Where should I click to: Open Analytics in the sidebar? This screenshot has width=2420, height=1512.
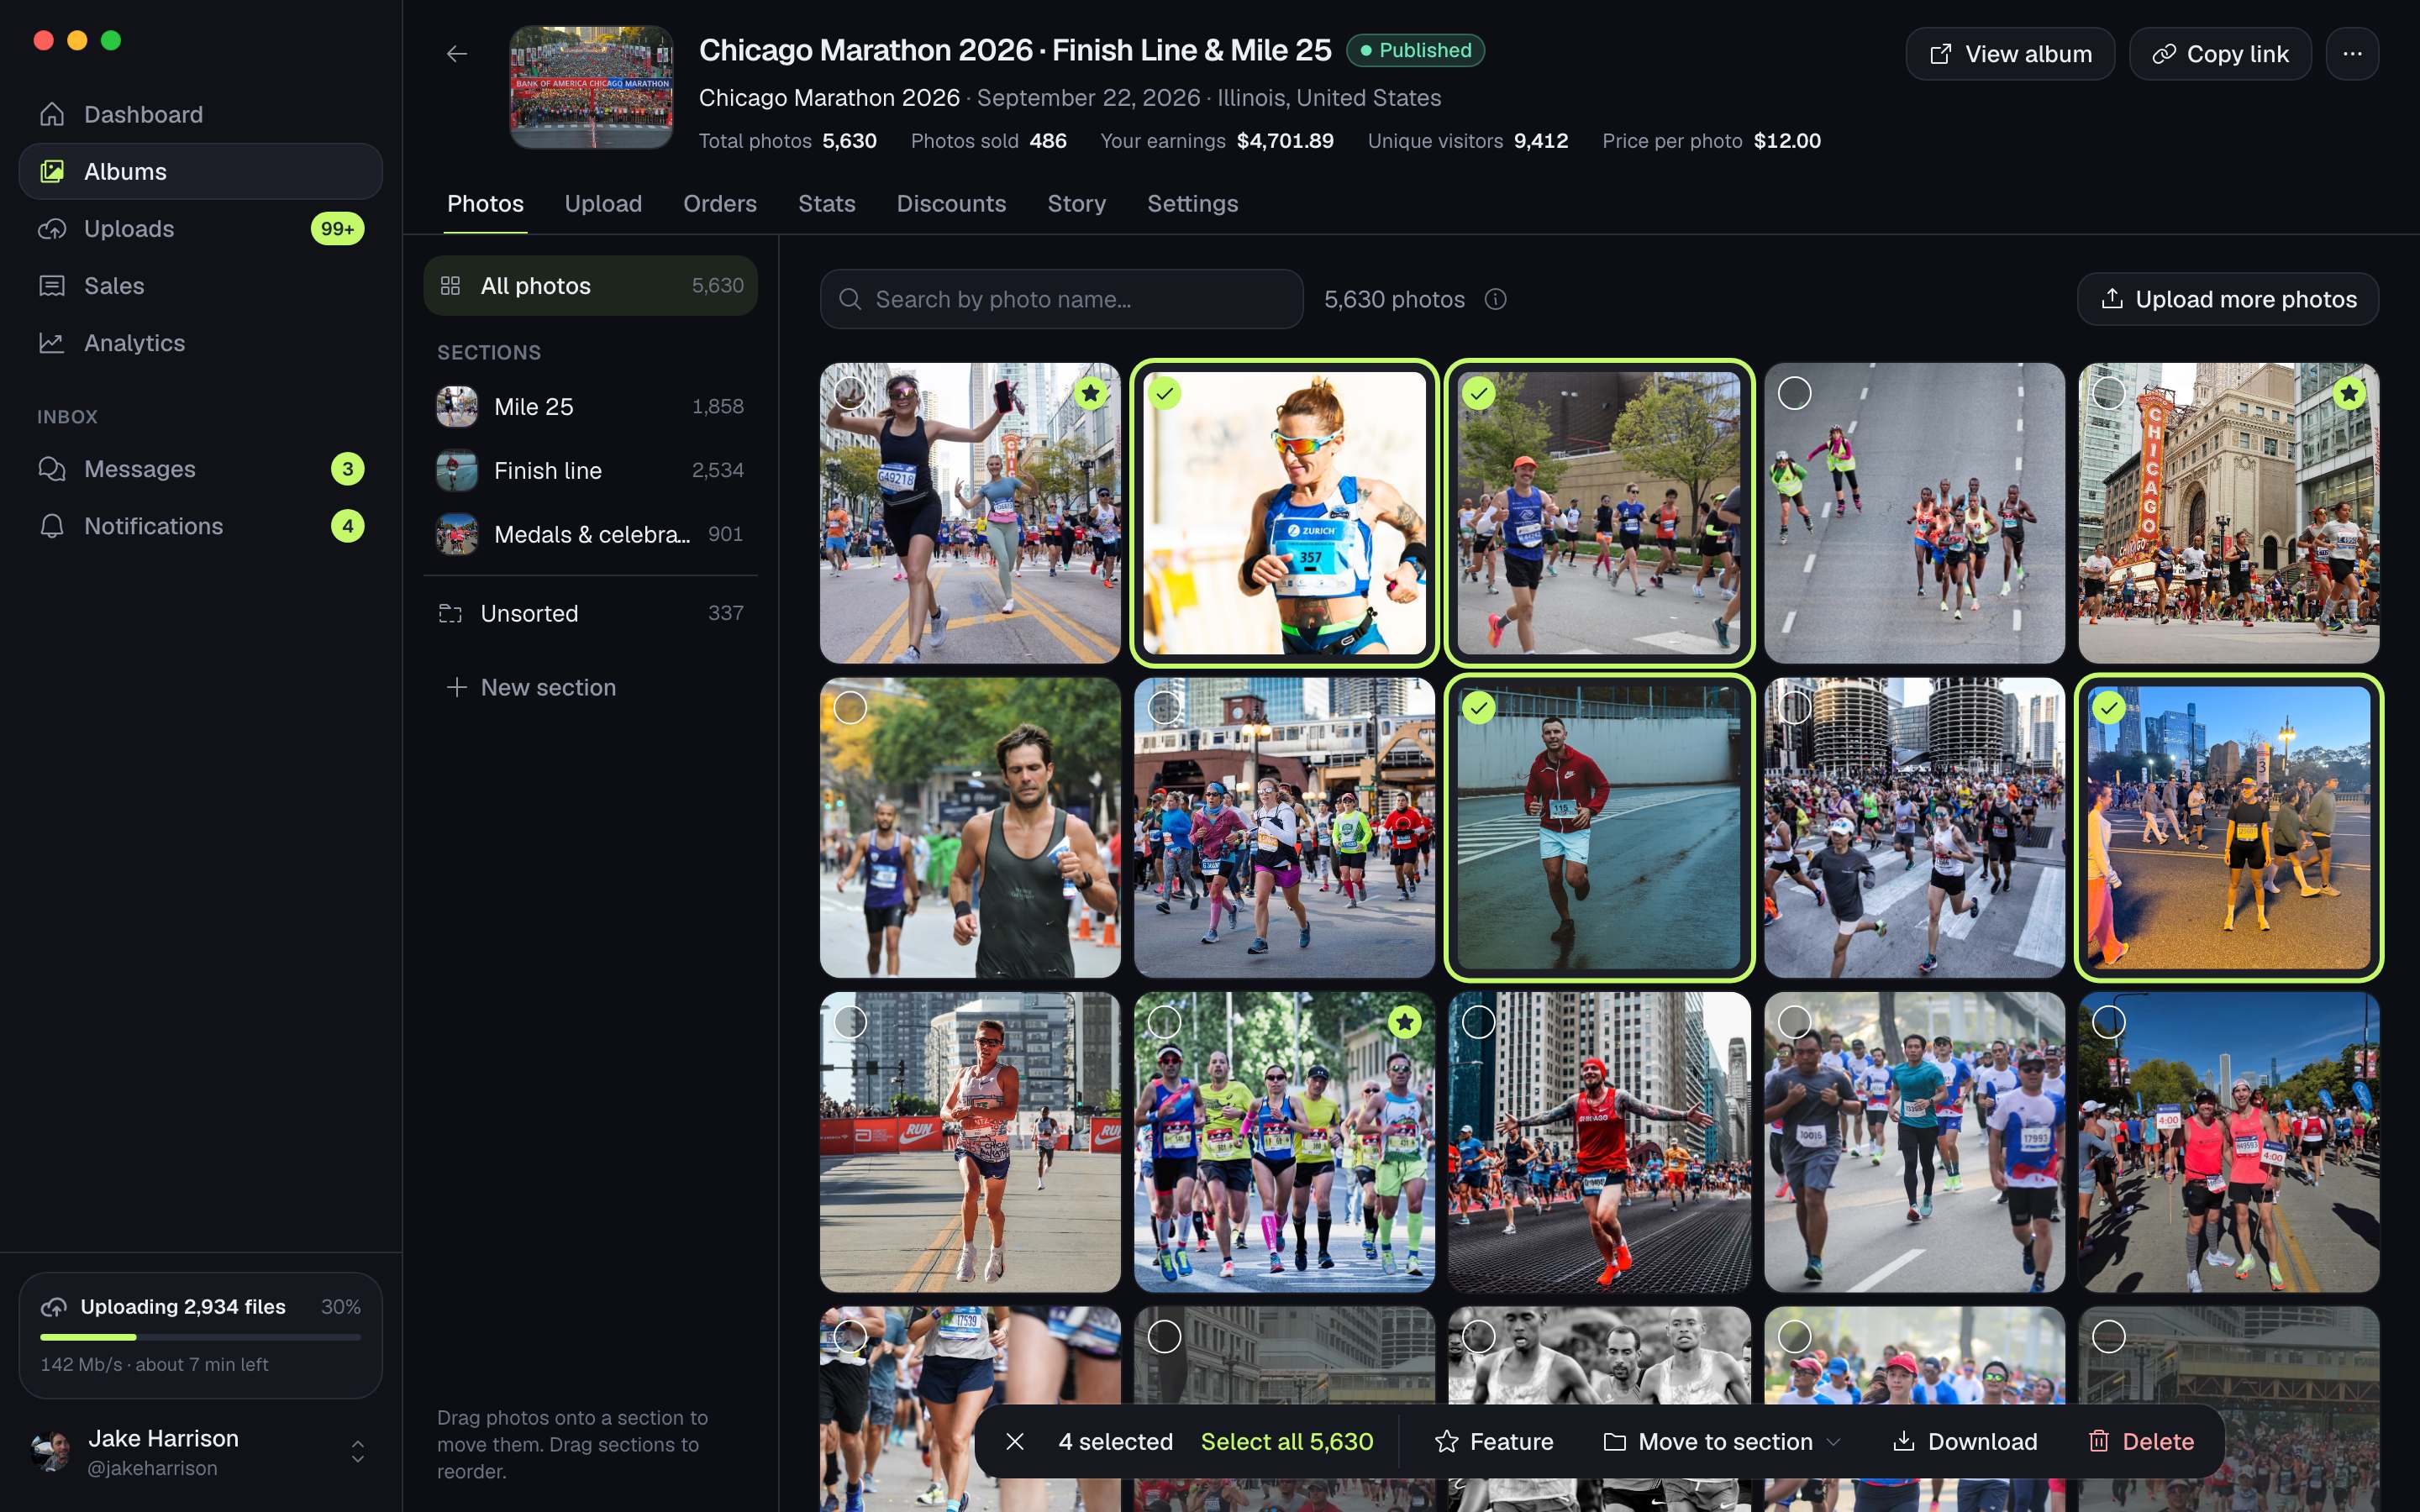click(200, 343)
